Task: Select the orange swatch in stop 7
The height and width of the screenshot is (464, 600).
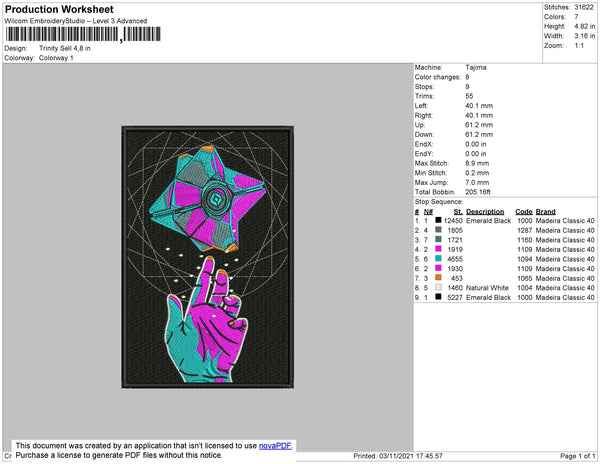Action: (x=438, y=278)
